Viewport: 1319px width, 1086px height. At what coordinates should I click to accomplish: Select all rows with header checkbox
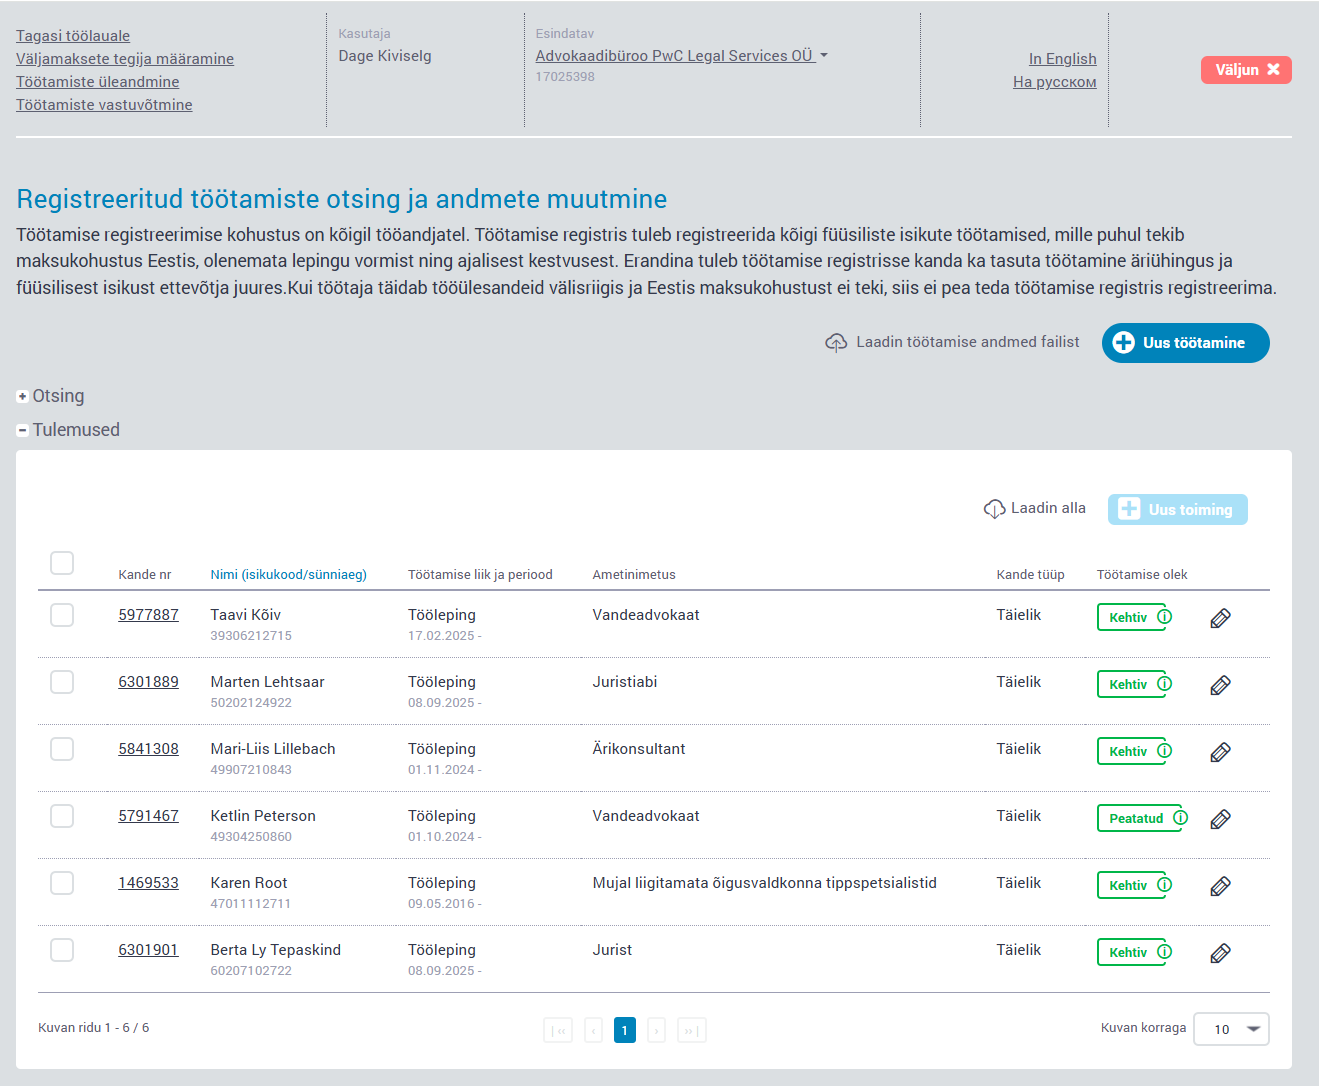(x=62, y=563)
